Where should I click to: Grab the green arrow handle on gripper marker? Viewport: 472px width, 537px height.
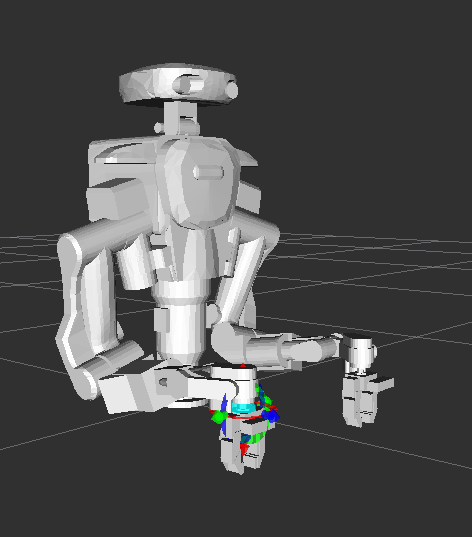[x=218, y=417]
